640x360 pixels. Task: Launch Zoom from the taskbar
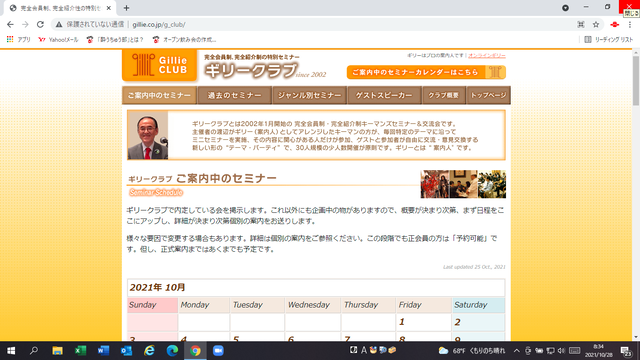tap(218, 351)
